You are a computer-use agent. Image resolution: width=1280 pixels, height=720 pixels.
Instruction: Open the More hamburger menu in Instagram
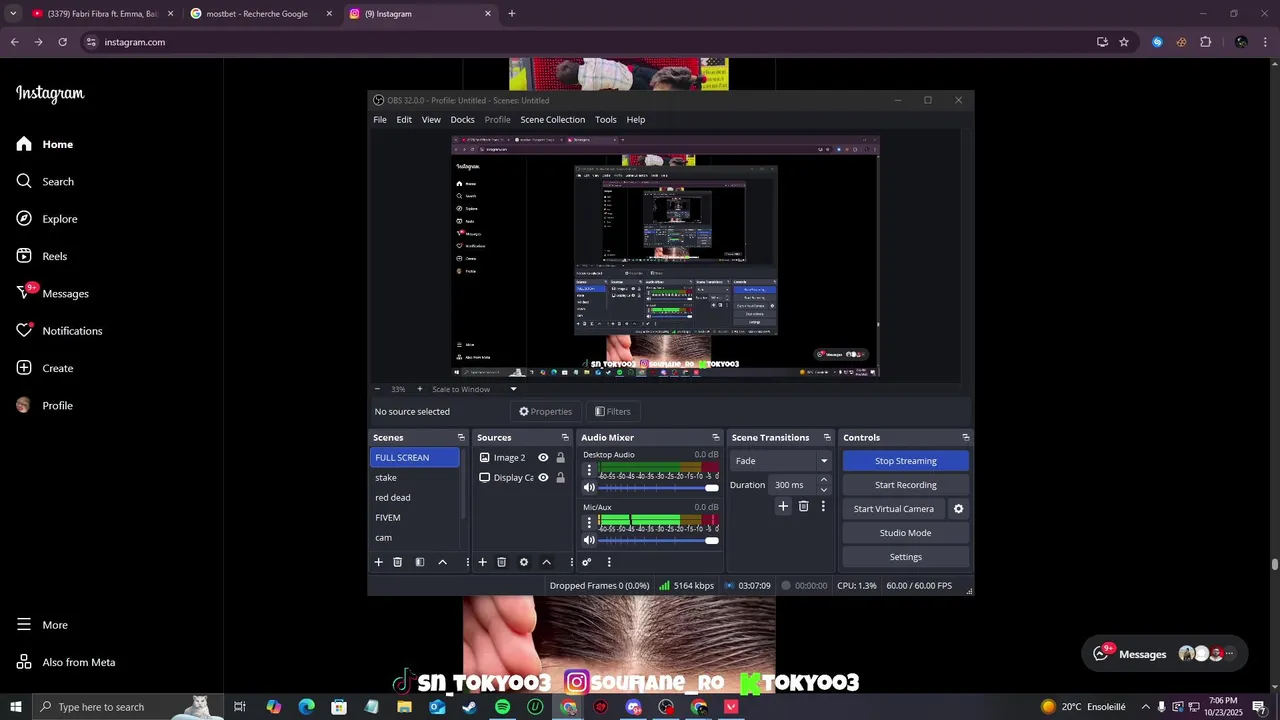point(42,625)
